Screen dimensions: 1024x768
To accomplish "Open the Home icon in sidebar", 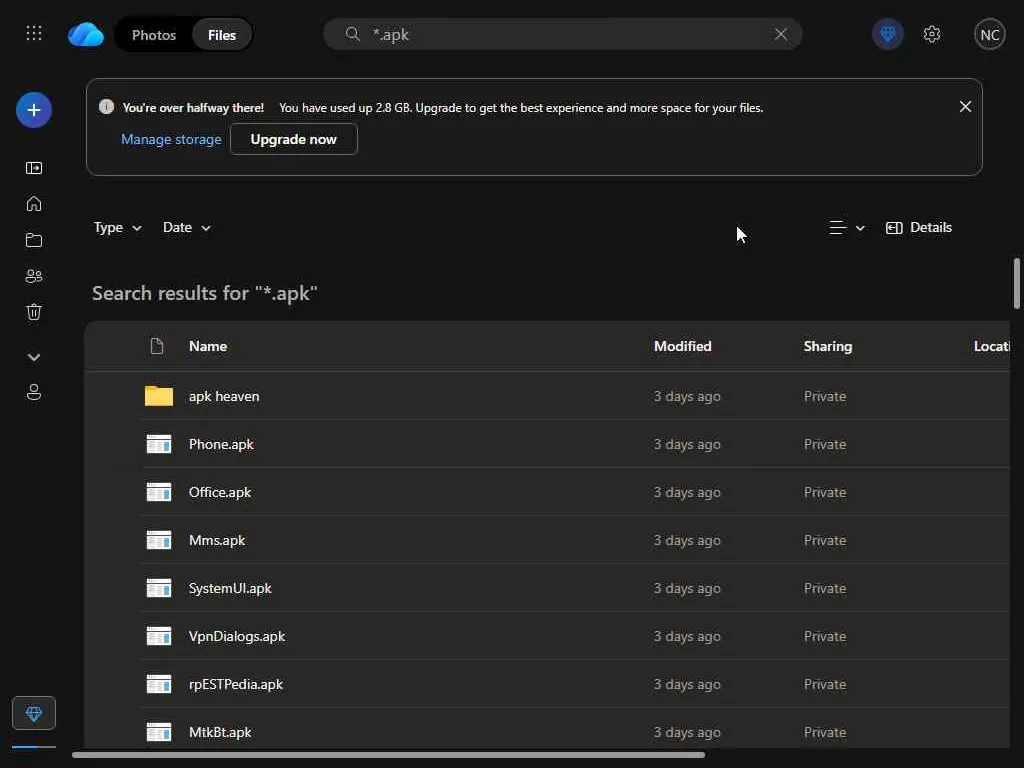I will click(34, 204).
